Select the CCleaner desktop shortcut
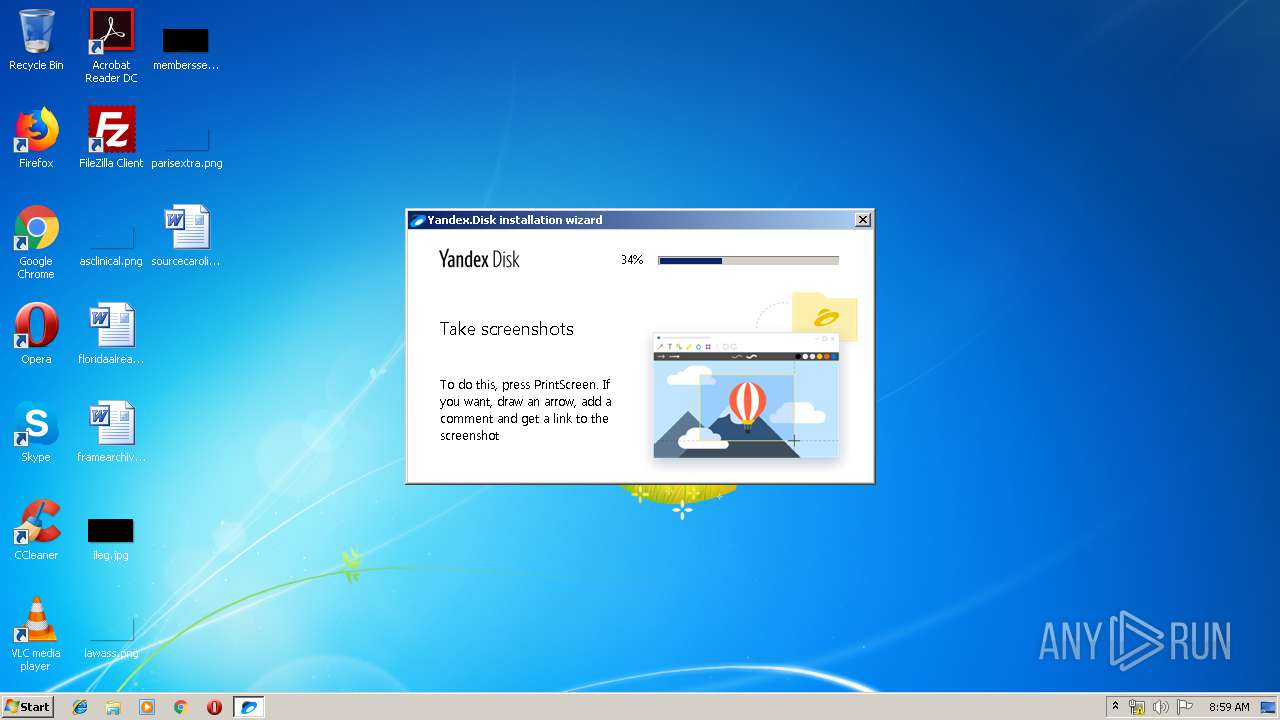Viewport: 1280px width, 720px height. pyautogui.click(x=36, y=530)
